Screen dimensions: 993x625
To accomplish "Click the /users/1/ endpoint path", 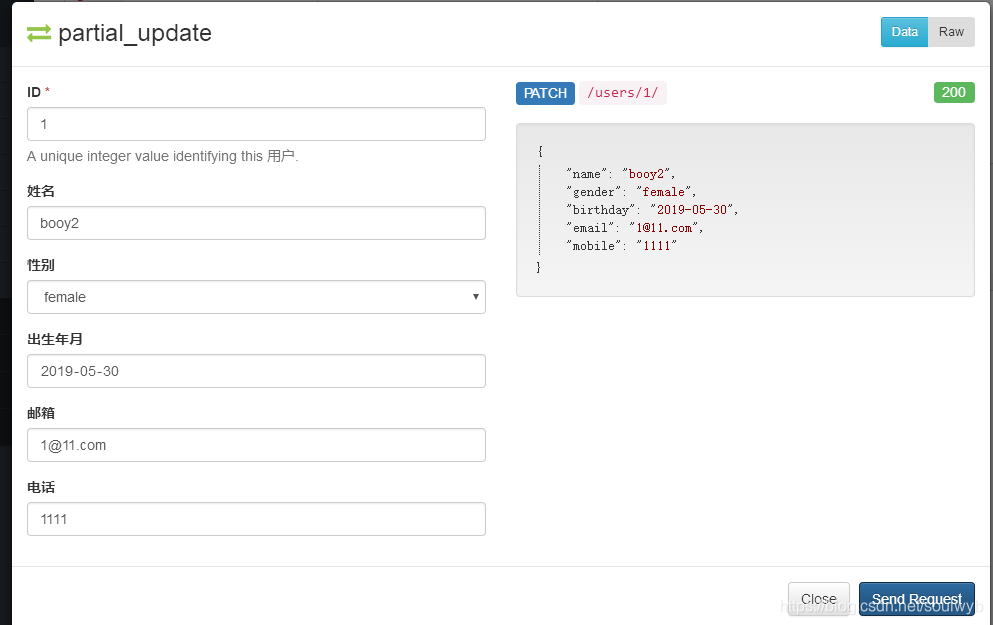I will point(623,93).
